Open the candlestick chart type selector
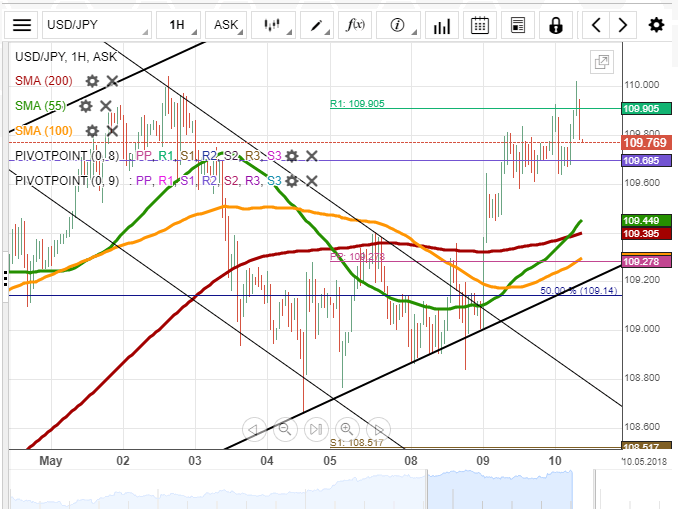Viewport: 678px width, 512px height. [x=272, y=24]
